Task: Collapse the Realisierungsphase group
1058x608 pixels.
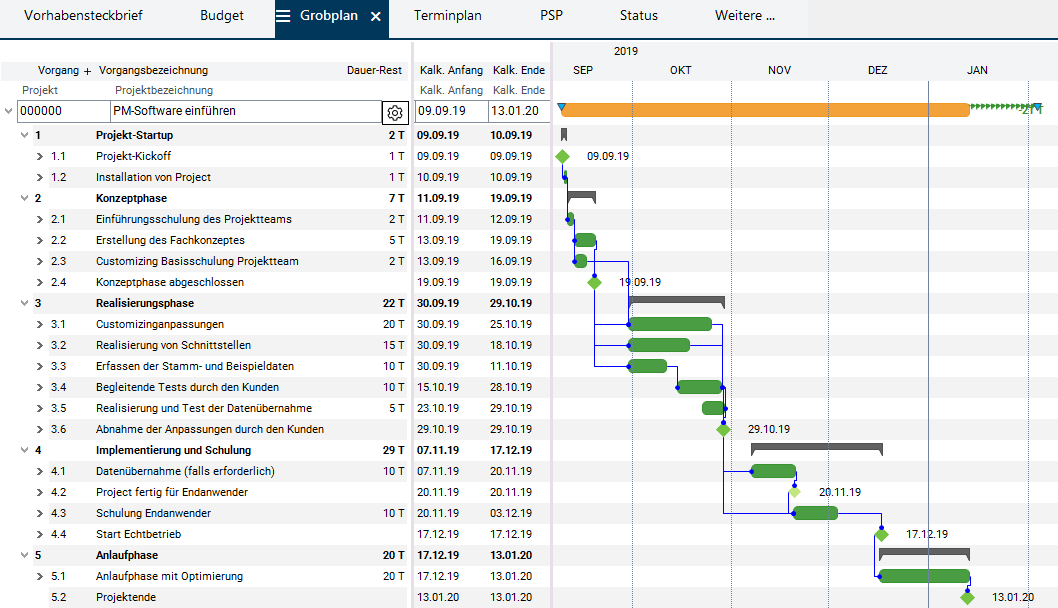Action: click(x=23, y=303)
